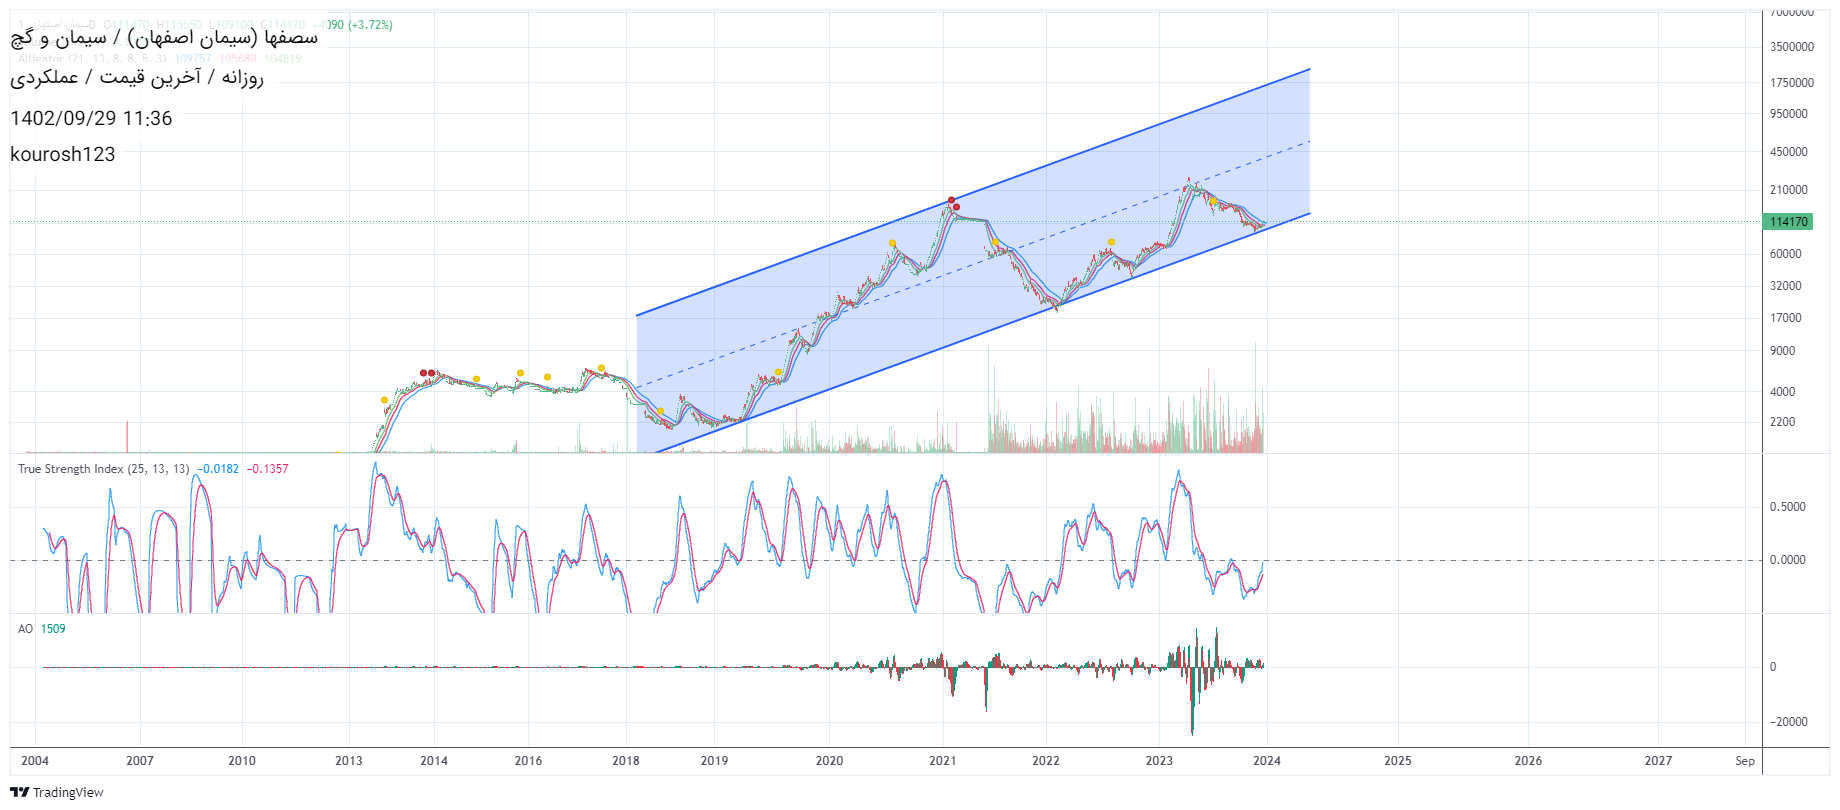Image resolution: width=1840 pixels, height=810 pixels.
Task: Click the 2200 price scale label
Action: coord(1783,422)
